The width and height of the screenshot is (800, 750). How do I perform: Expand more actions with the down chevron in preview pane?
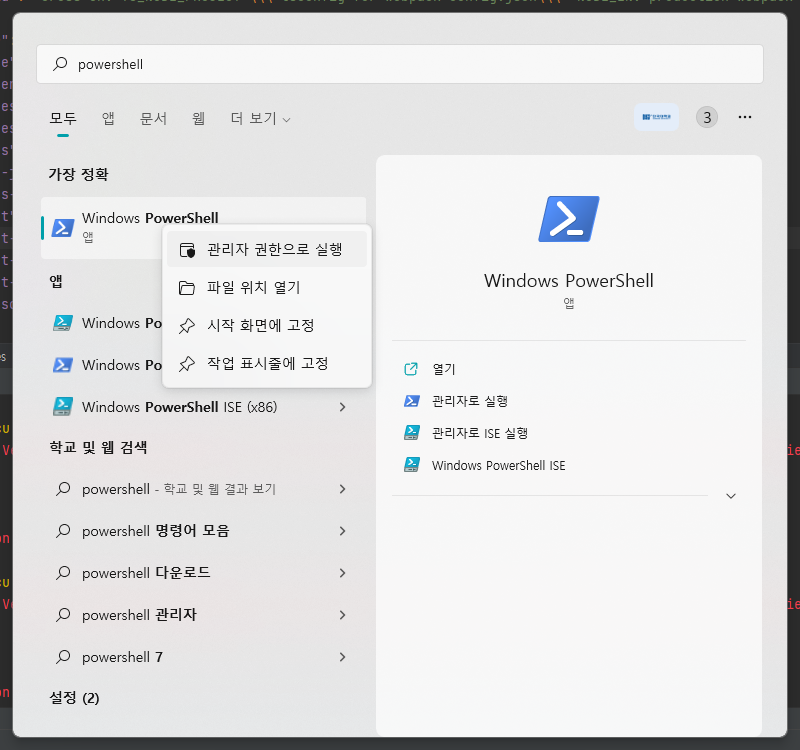(x=731, y=496)
